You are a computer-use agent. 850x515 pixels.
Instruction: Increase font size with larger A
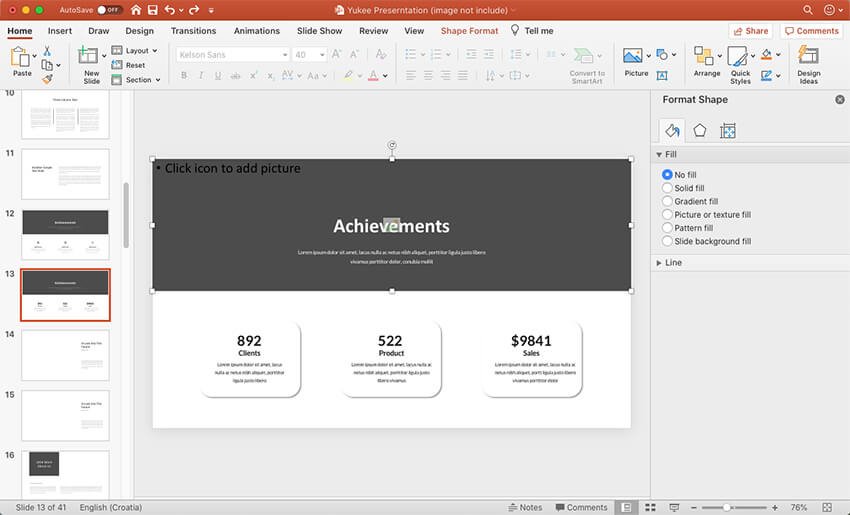coord(336,54)
